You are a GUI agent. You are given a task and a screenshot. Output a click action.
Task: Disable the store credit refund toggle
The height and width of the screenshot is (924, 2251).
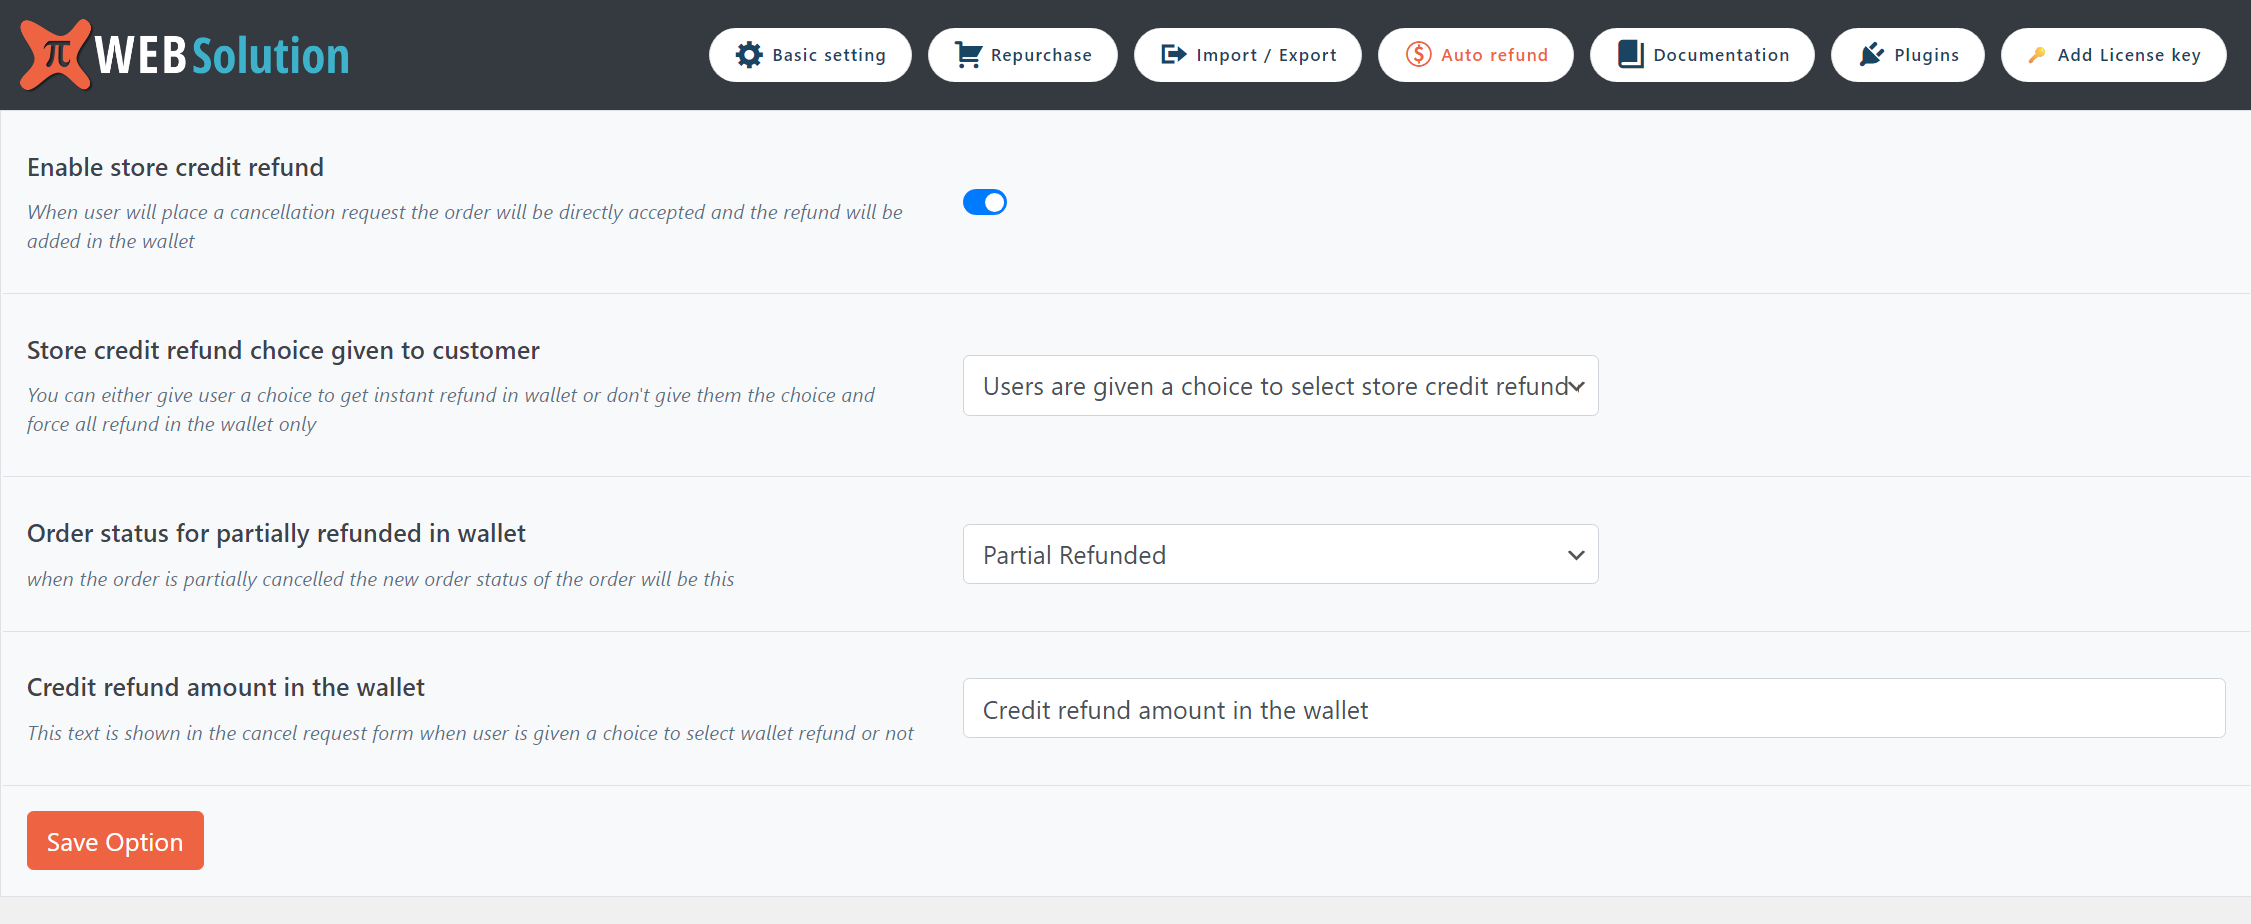(984, 202)
